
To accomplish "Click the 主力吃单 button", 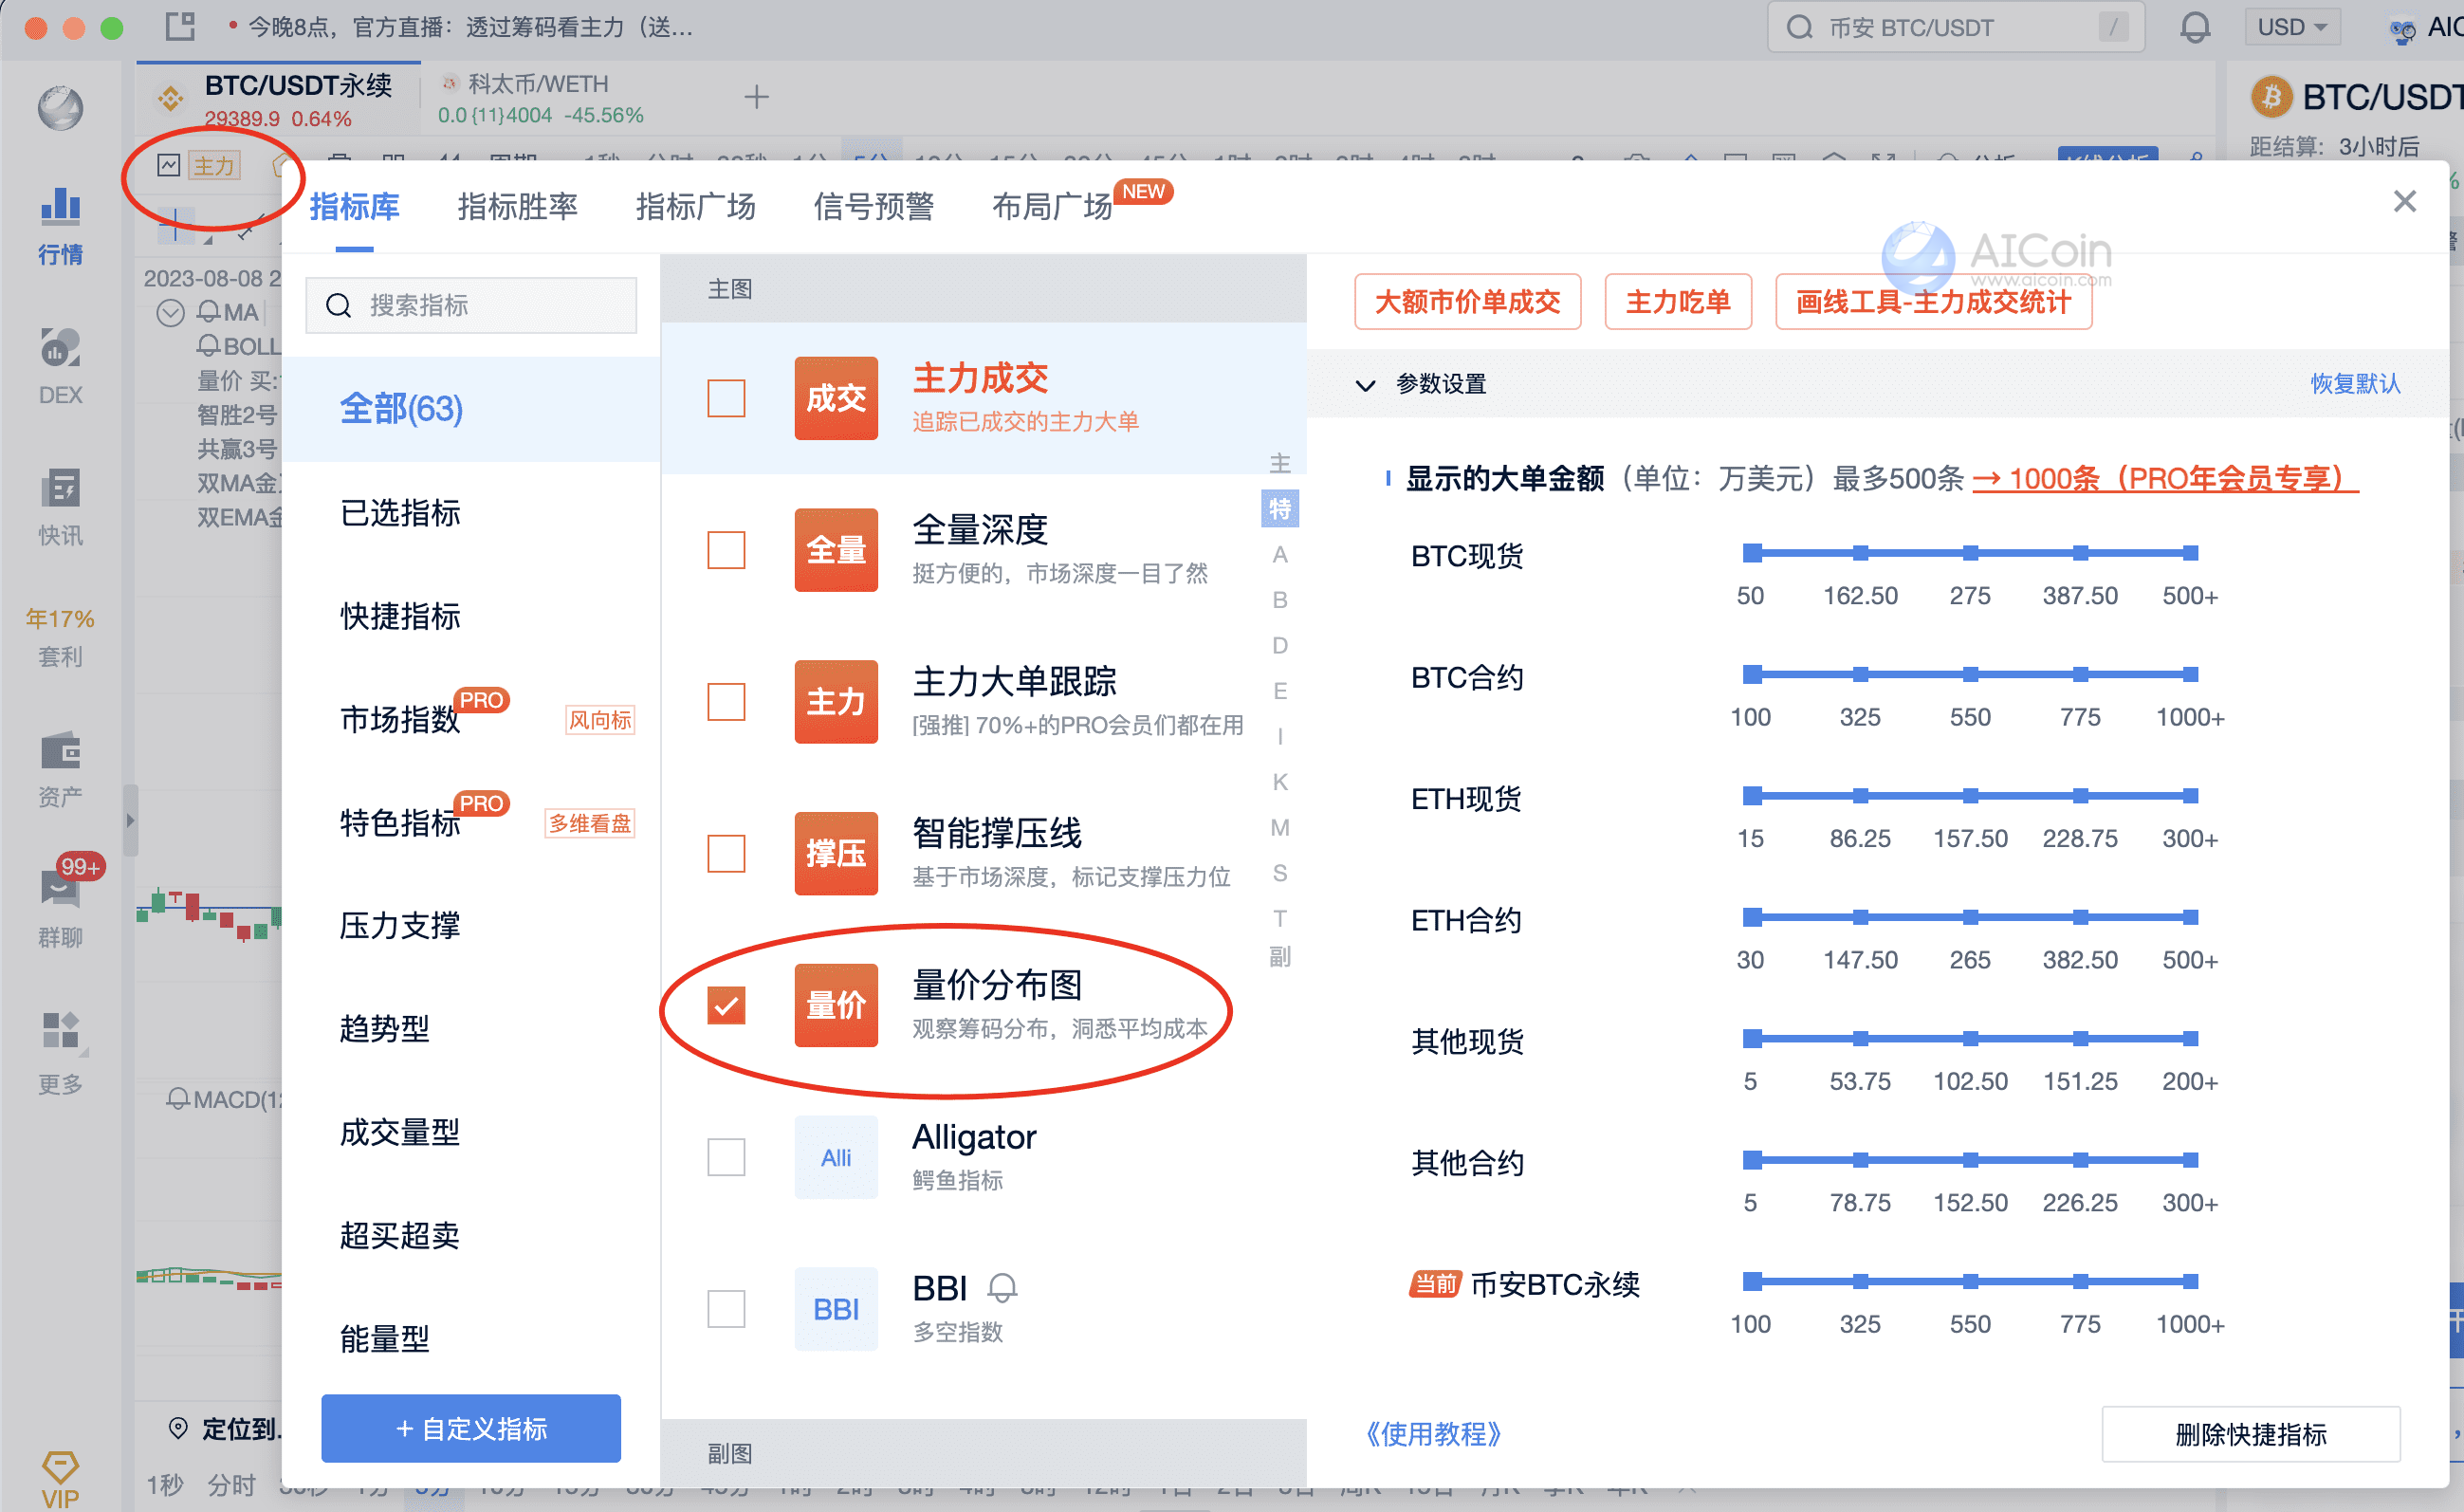I will click(x=1678, y=302).
